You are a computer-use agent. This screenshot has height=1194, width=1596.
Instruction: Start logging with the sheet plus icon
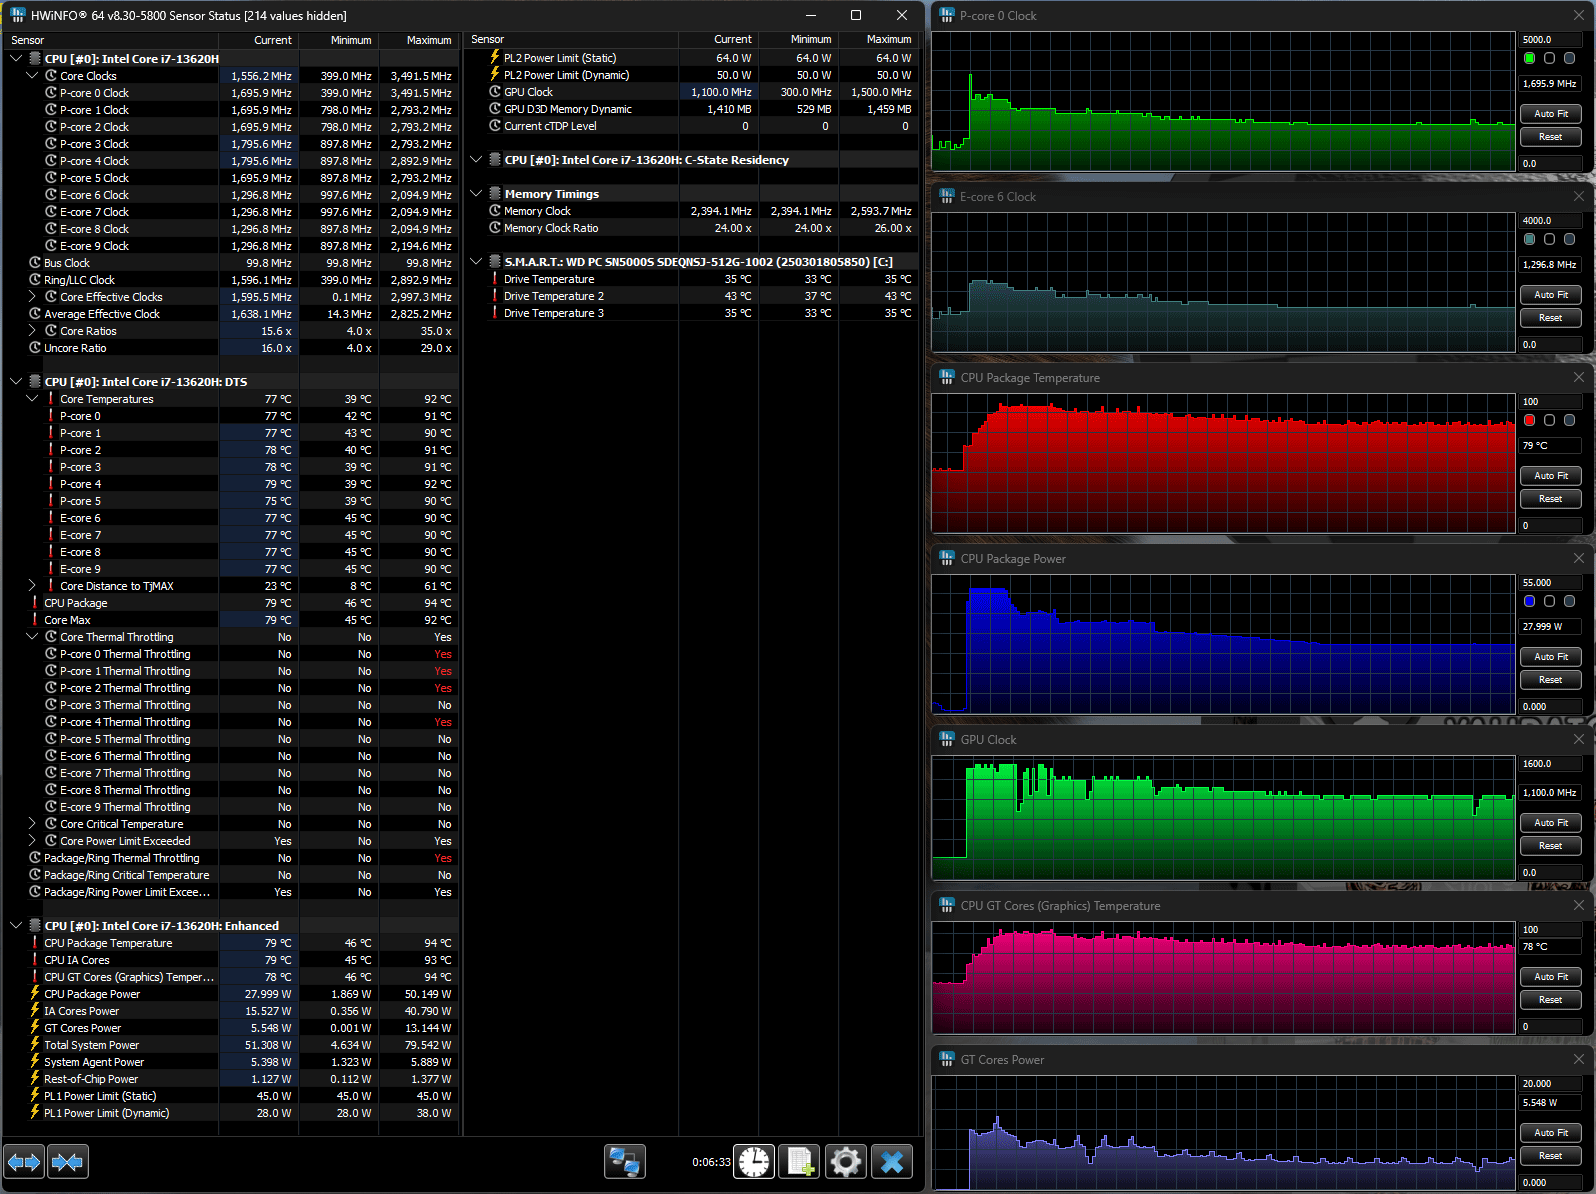(800, 1162)
